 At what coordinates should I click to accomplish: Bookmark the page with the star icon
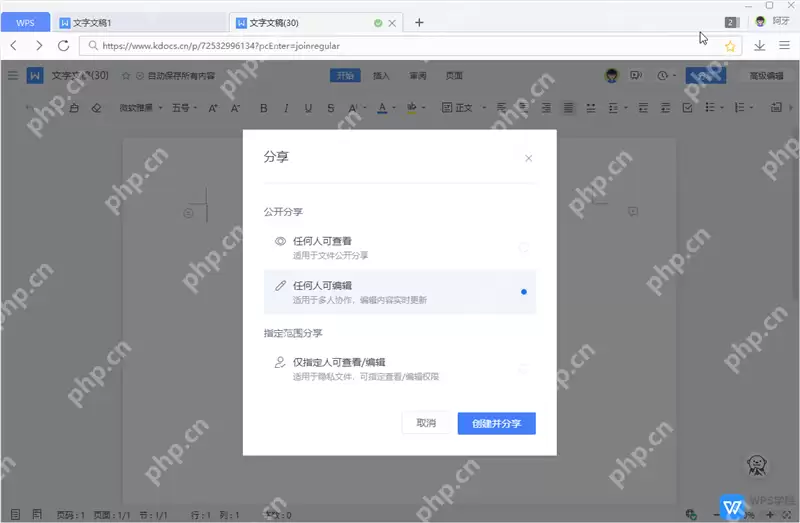(730, 46)
